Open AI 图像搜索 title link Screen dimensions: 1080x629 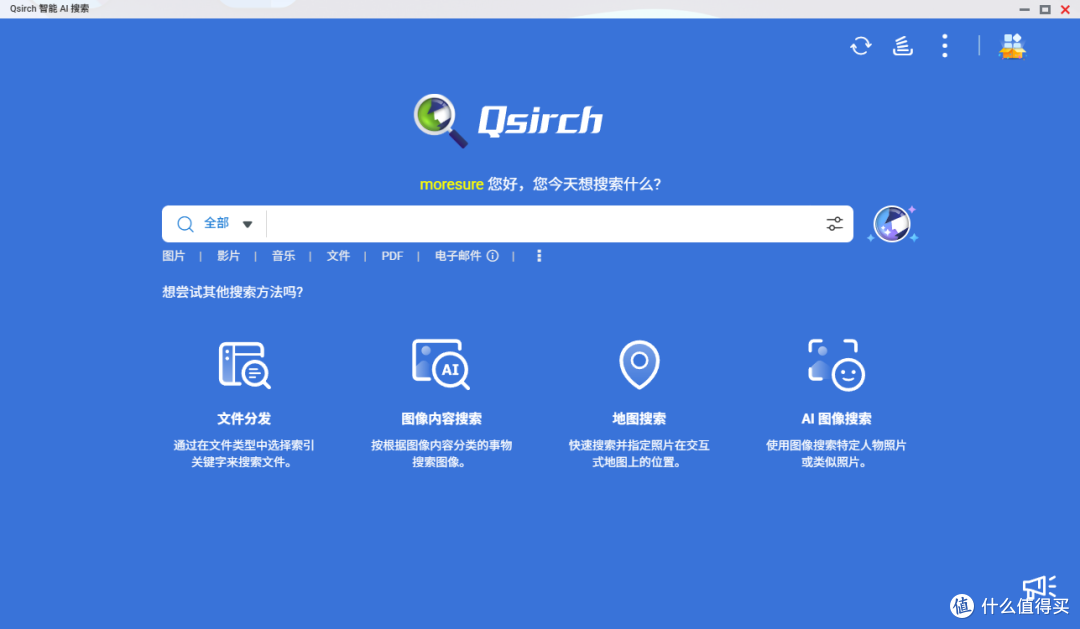point(836,418)
